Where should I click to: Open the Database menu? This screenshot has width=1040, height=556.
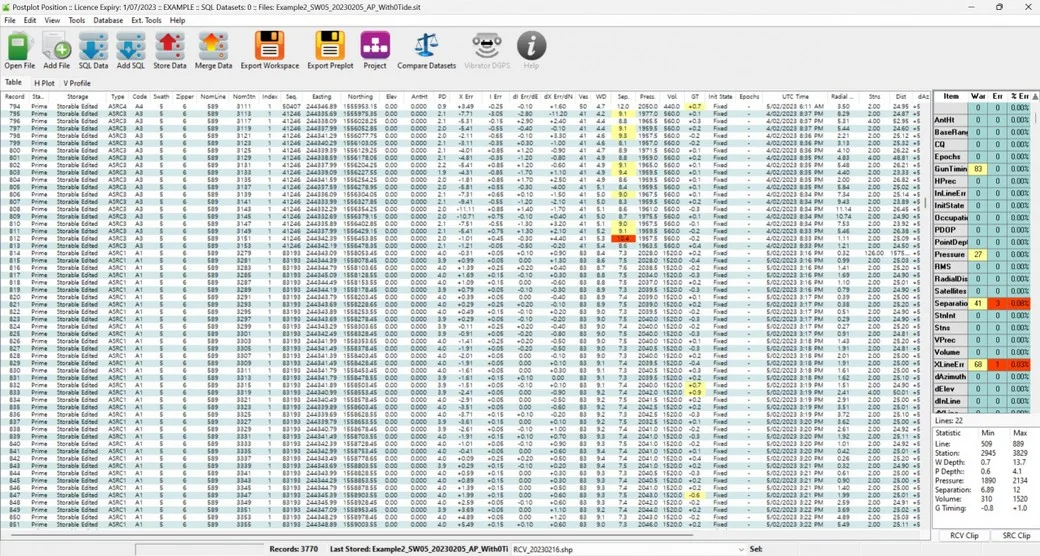(x=108, y=20)
